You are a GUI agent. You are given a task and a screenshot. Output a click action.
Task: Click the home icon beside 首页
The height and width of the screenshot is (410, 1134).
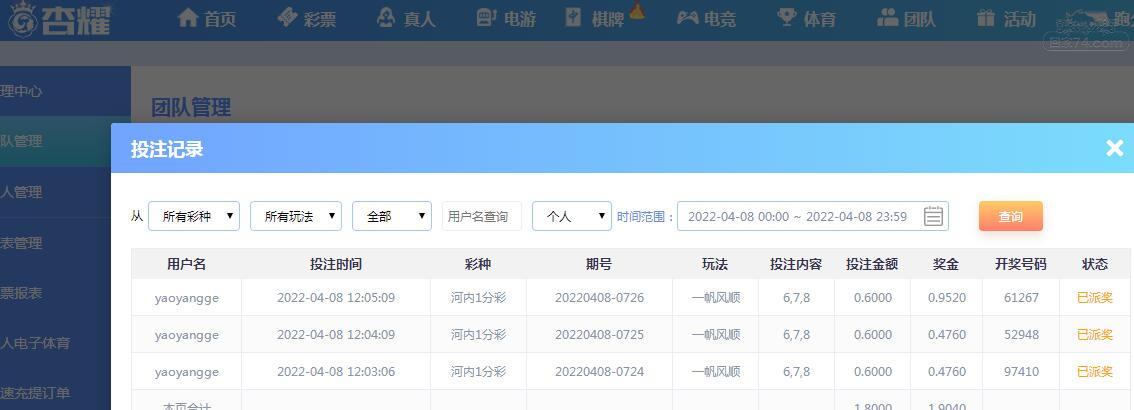tap(188, 17)
